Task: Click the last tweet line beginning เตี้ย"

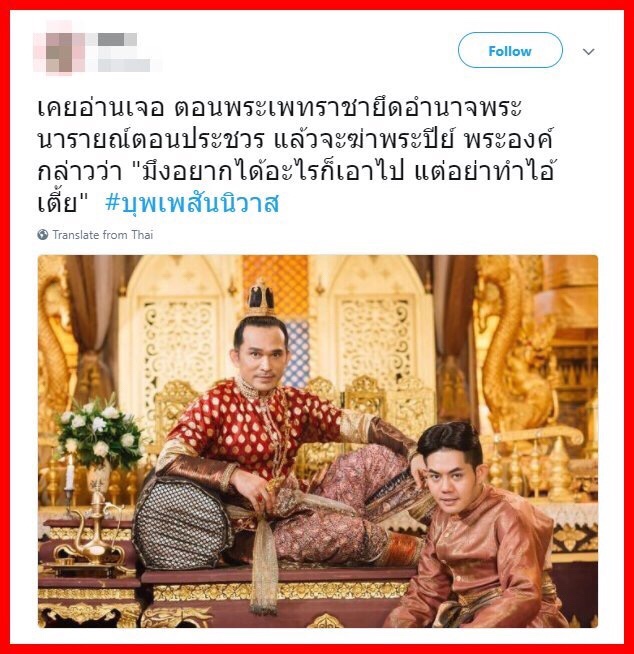Action: coord(63,203)
